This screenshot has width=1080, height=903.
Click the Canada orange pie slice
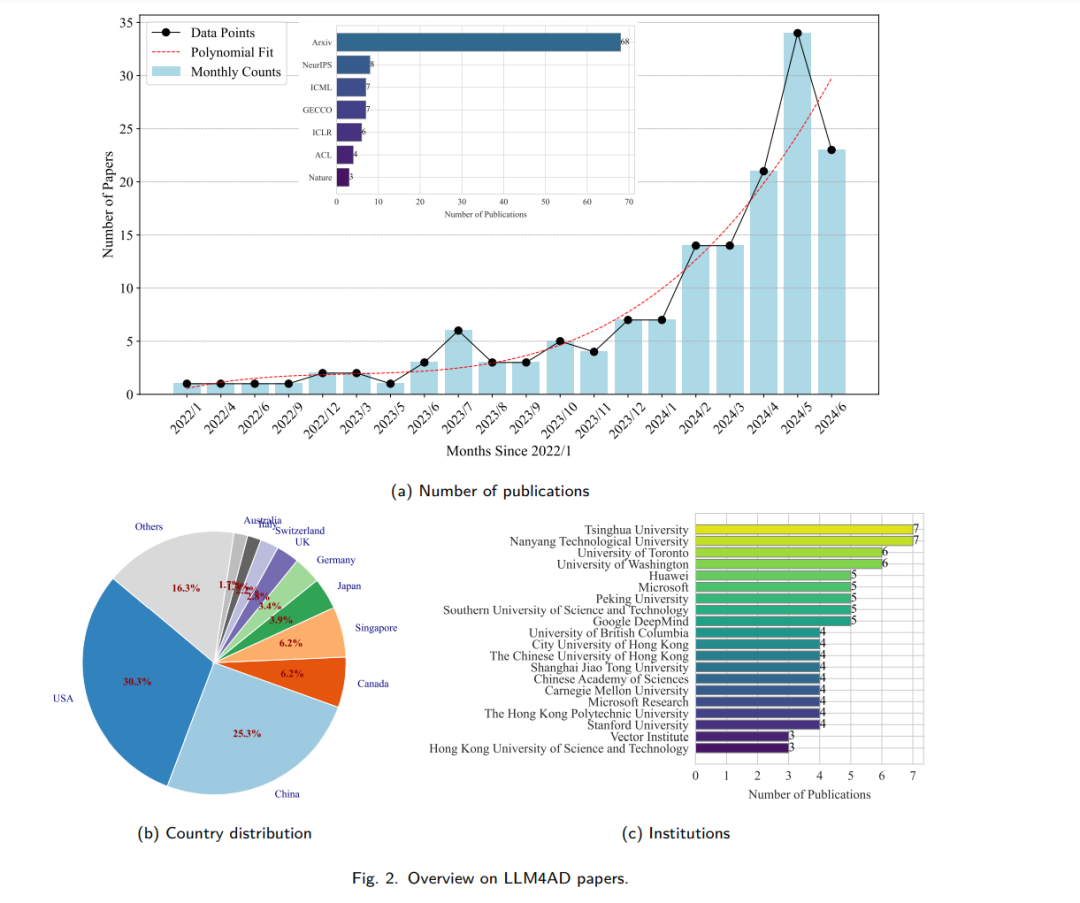coord(303,678)
